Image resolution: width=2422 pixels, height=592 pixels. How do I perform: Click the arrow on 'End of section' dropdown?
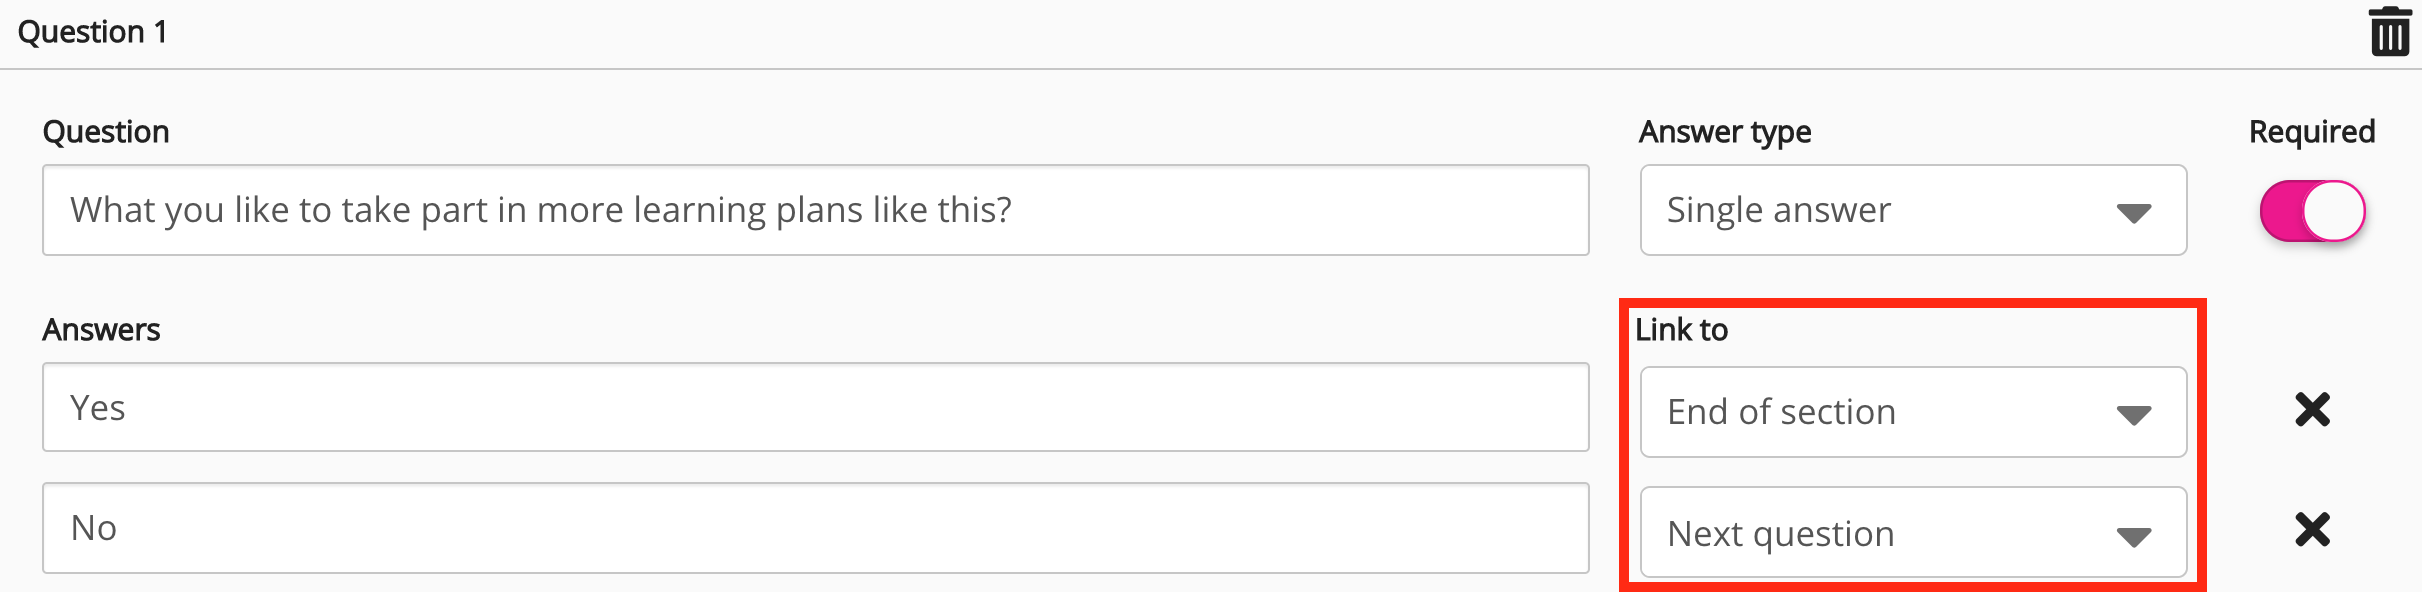point(2133,415)
